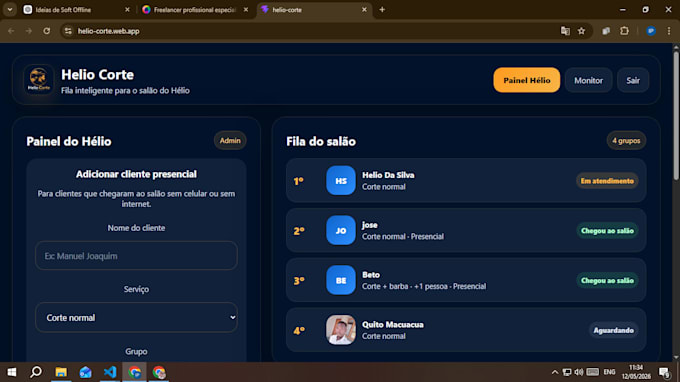Bookmark this page with the star icon
This screenshot has width=680, height=382.
click(x=582, y=31)
